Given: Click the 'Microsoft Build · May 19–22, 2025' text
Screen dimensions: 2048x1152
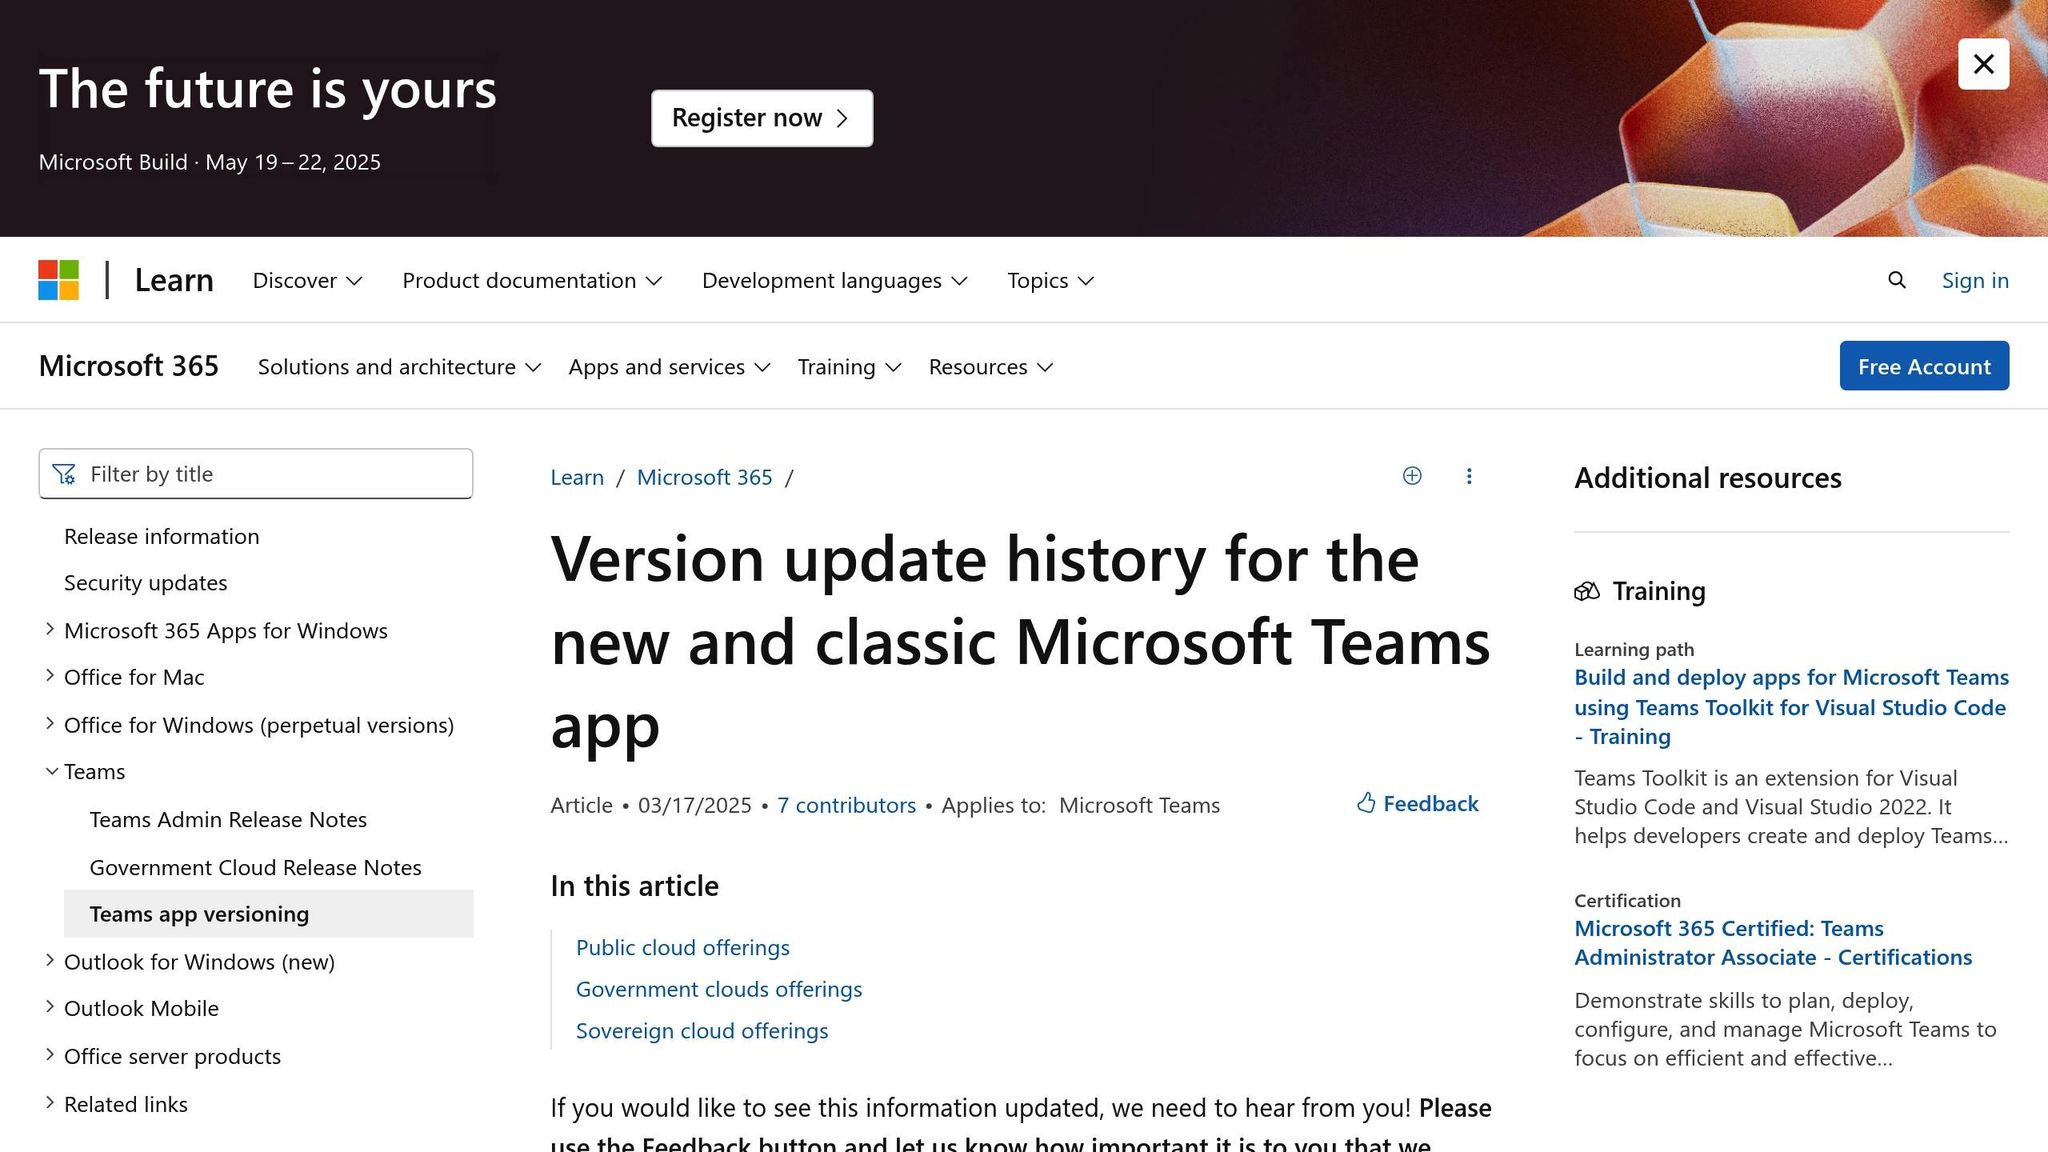Looking at the screenshot, I should tap(209, 162).
